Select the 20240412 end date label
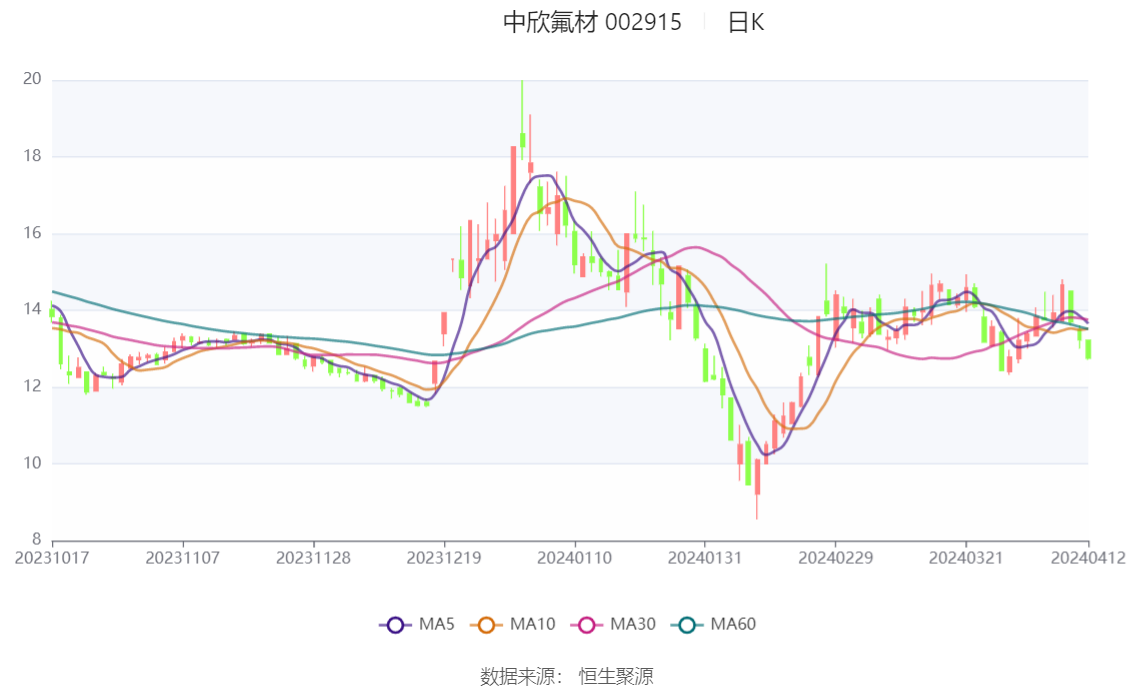Screen dimensions: 1134x689 pos(1087,558)
